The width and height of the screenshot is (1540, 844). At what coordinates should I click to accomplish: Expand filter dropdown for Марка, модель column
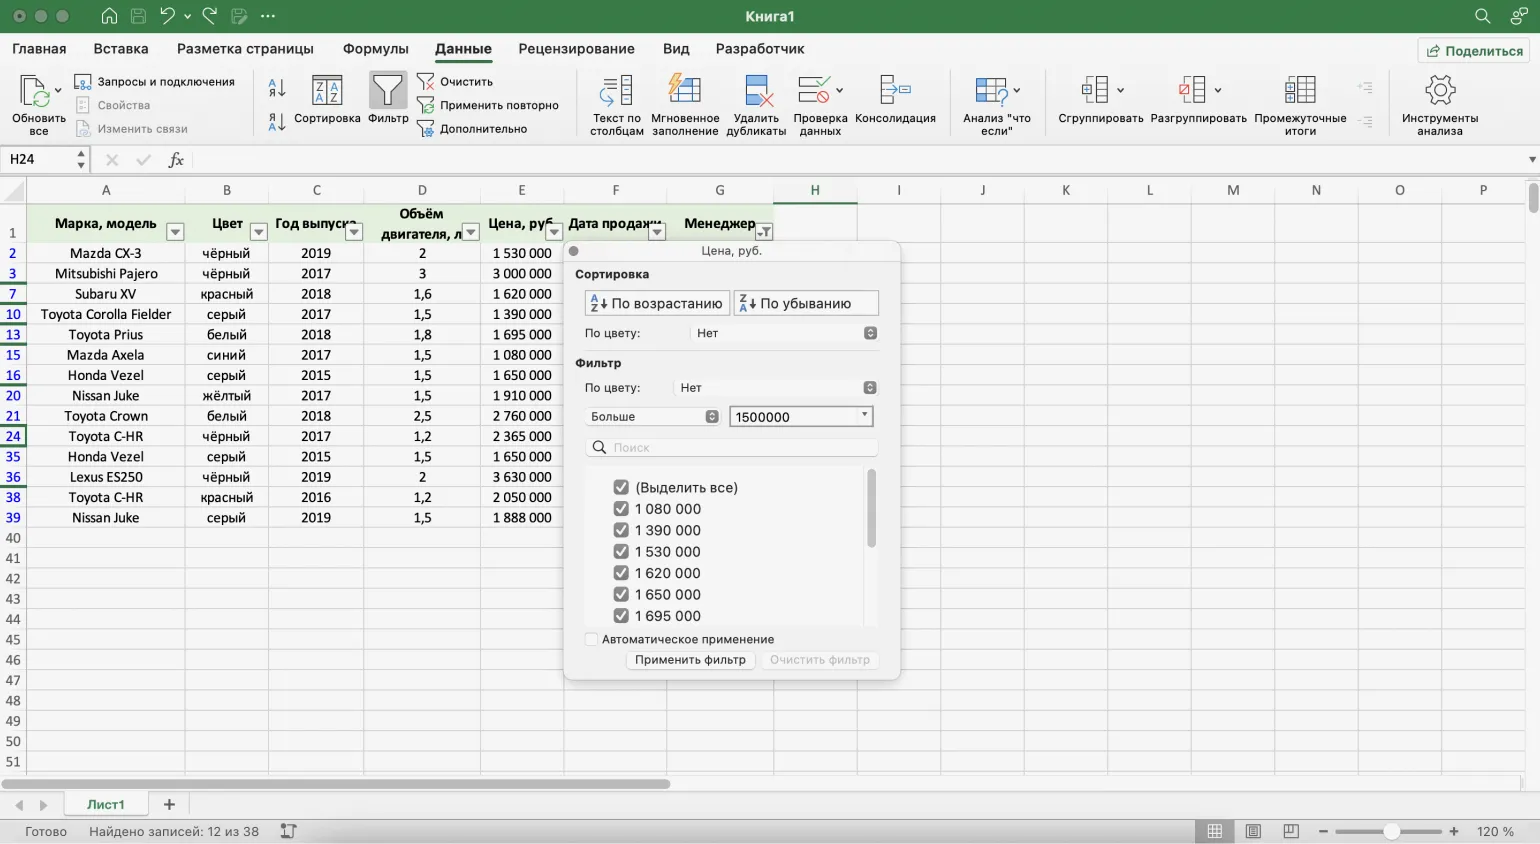click(x=175, y=232)
